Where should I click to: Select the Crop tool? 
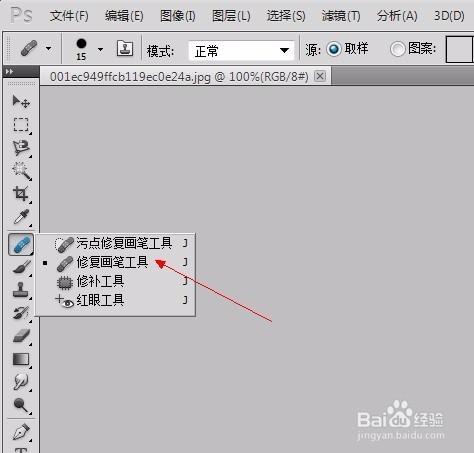click(x=20, y=193)
